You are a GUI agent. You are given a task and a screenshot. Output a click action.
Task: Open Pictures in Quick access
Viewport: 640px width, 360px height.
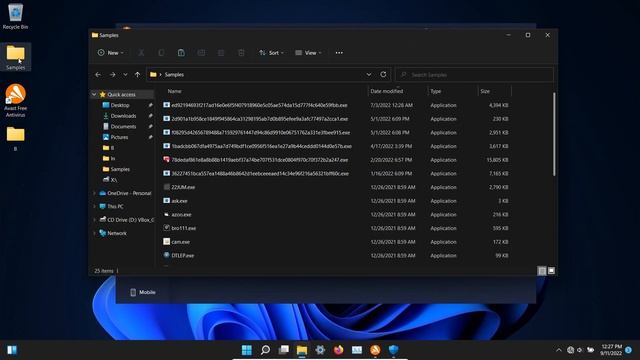click(x=119, y=137)
